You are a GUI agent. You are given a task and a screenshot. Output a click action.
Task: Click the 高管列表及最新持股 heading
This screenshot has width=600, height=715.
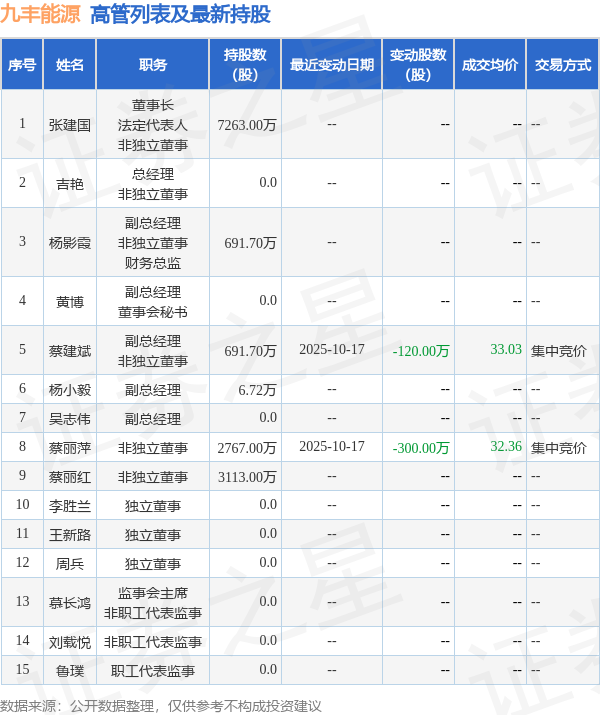pos(181,14)
